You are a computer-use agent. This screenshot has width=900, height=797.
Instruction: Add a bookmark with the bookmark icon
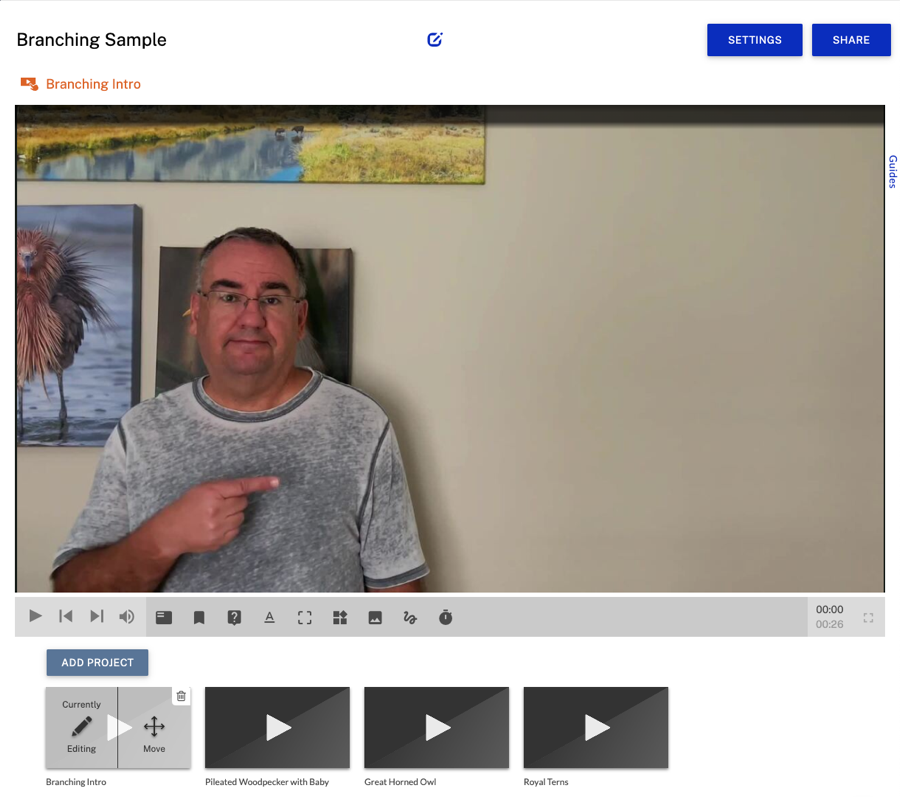click(x=199, y=618)
